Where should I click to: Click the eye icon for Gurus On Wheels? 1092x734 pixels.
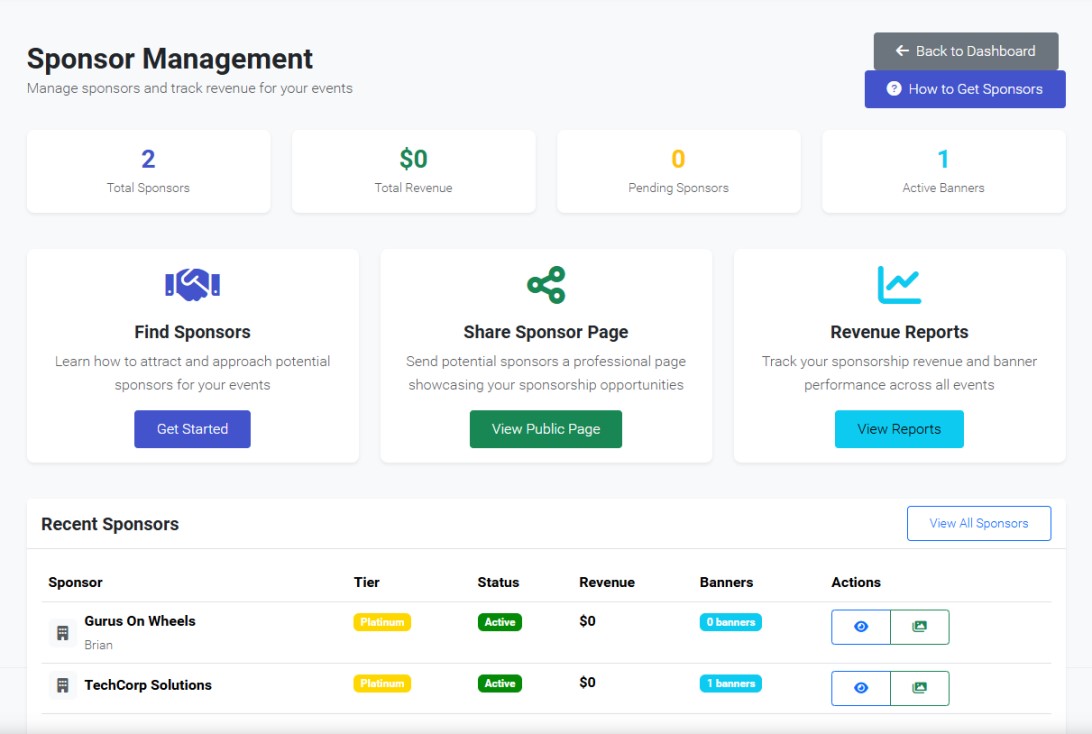tap(860, 627)
